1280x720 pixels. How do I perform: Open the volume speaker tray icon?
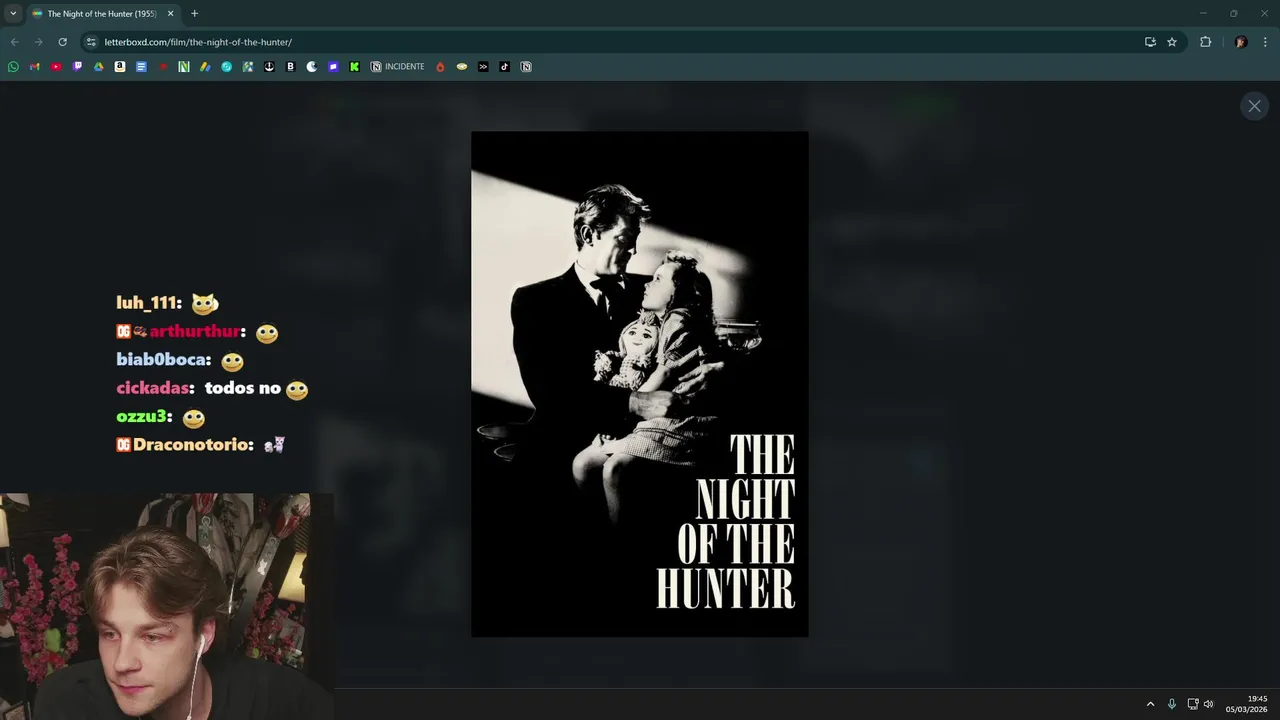tap(1208, 704)
